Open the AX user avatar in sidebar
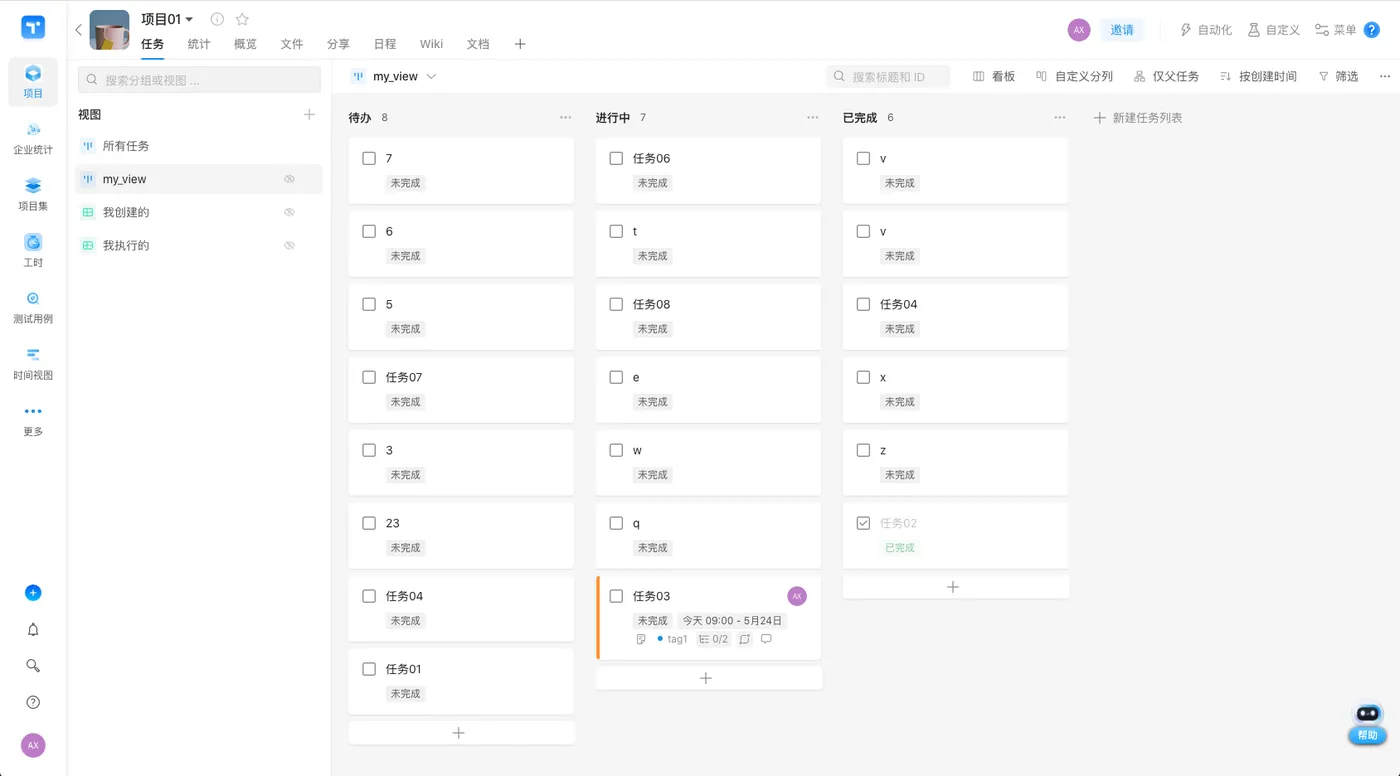 click(33, 745)
